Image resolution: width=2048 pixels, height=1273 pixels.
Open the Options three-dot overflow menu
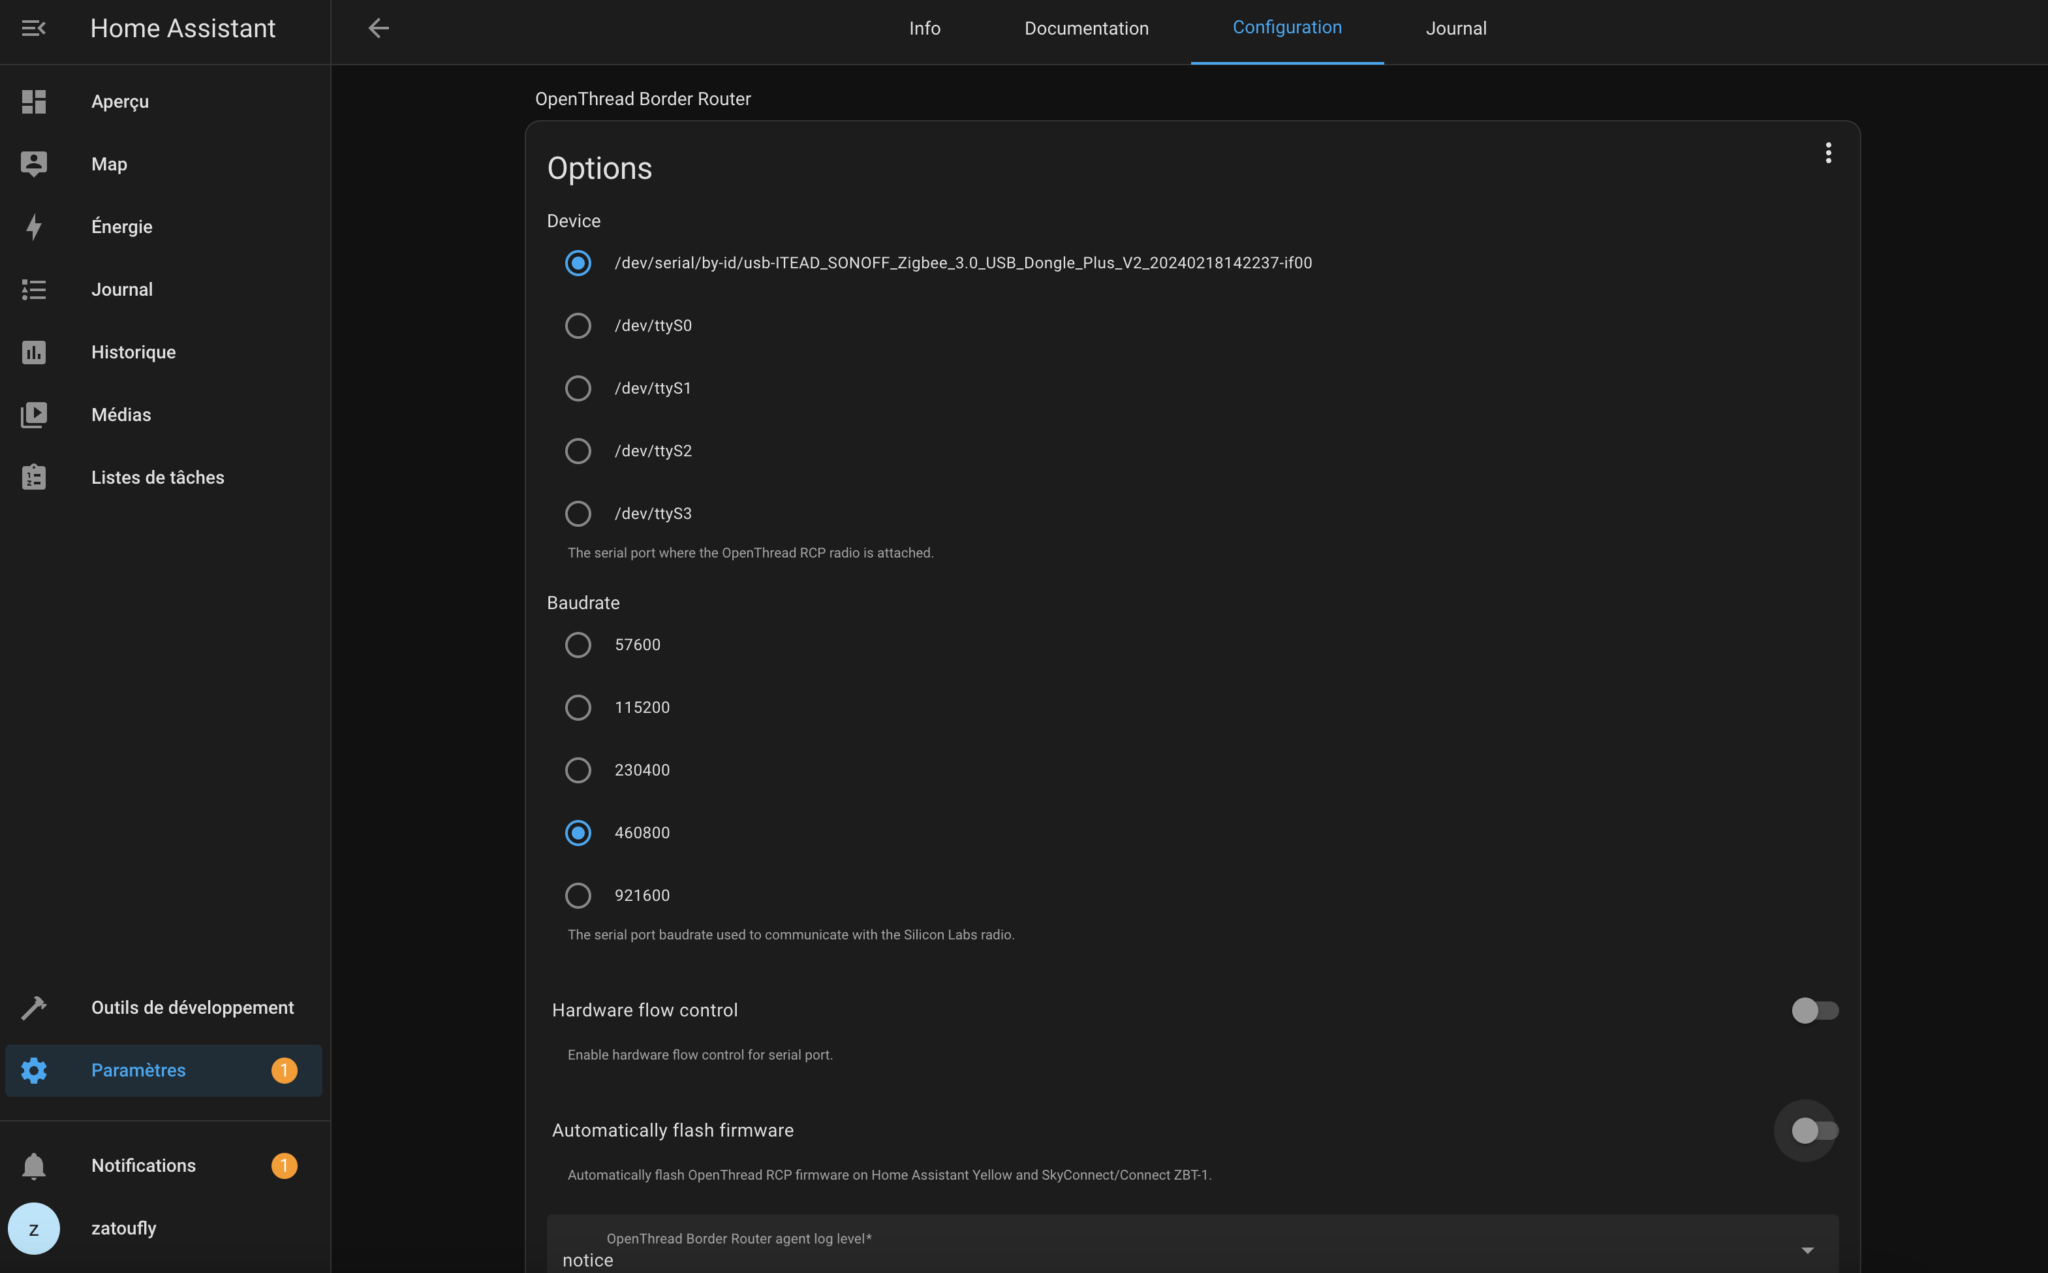coord(1828,153)
